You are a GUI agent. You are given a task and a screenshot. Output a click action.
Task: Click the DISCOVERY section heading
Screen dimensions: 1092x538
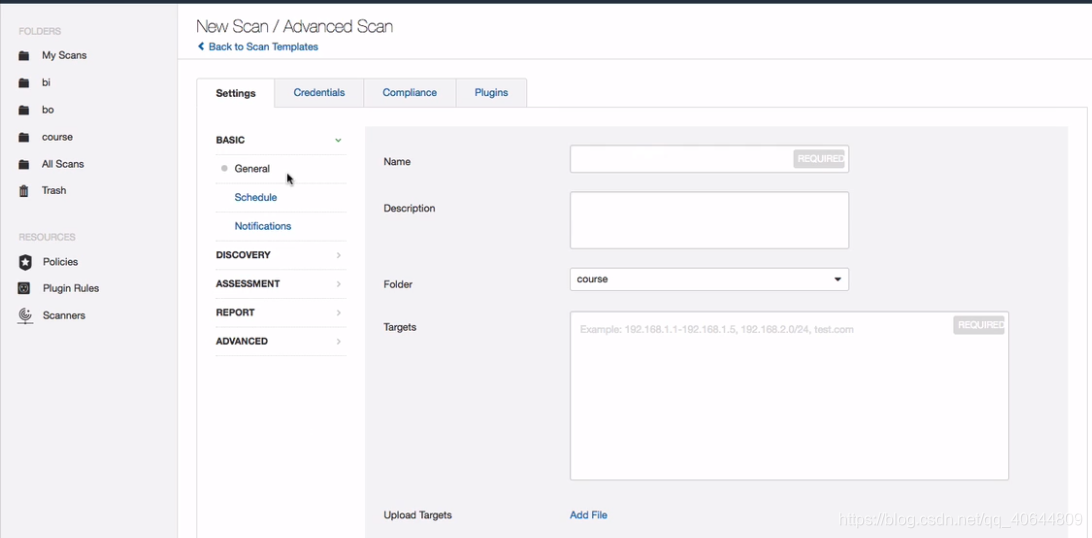(243, 255)
